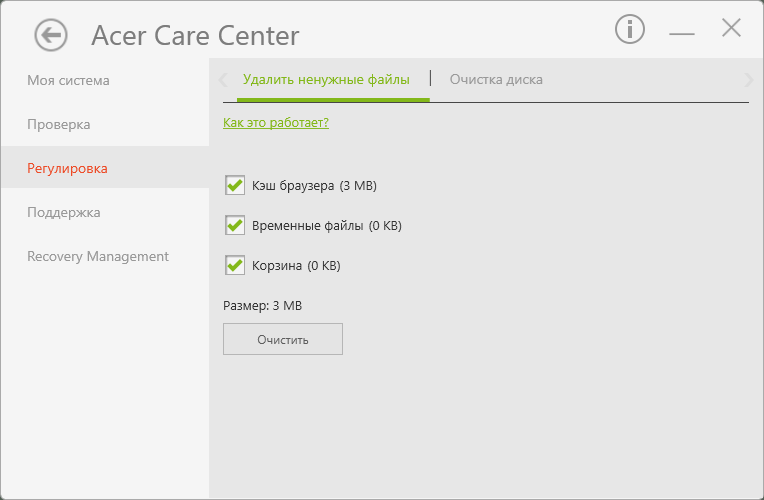Click the back arrow icon
Screen dimensions: 764x500
(x=50, y=35)
